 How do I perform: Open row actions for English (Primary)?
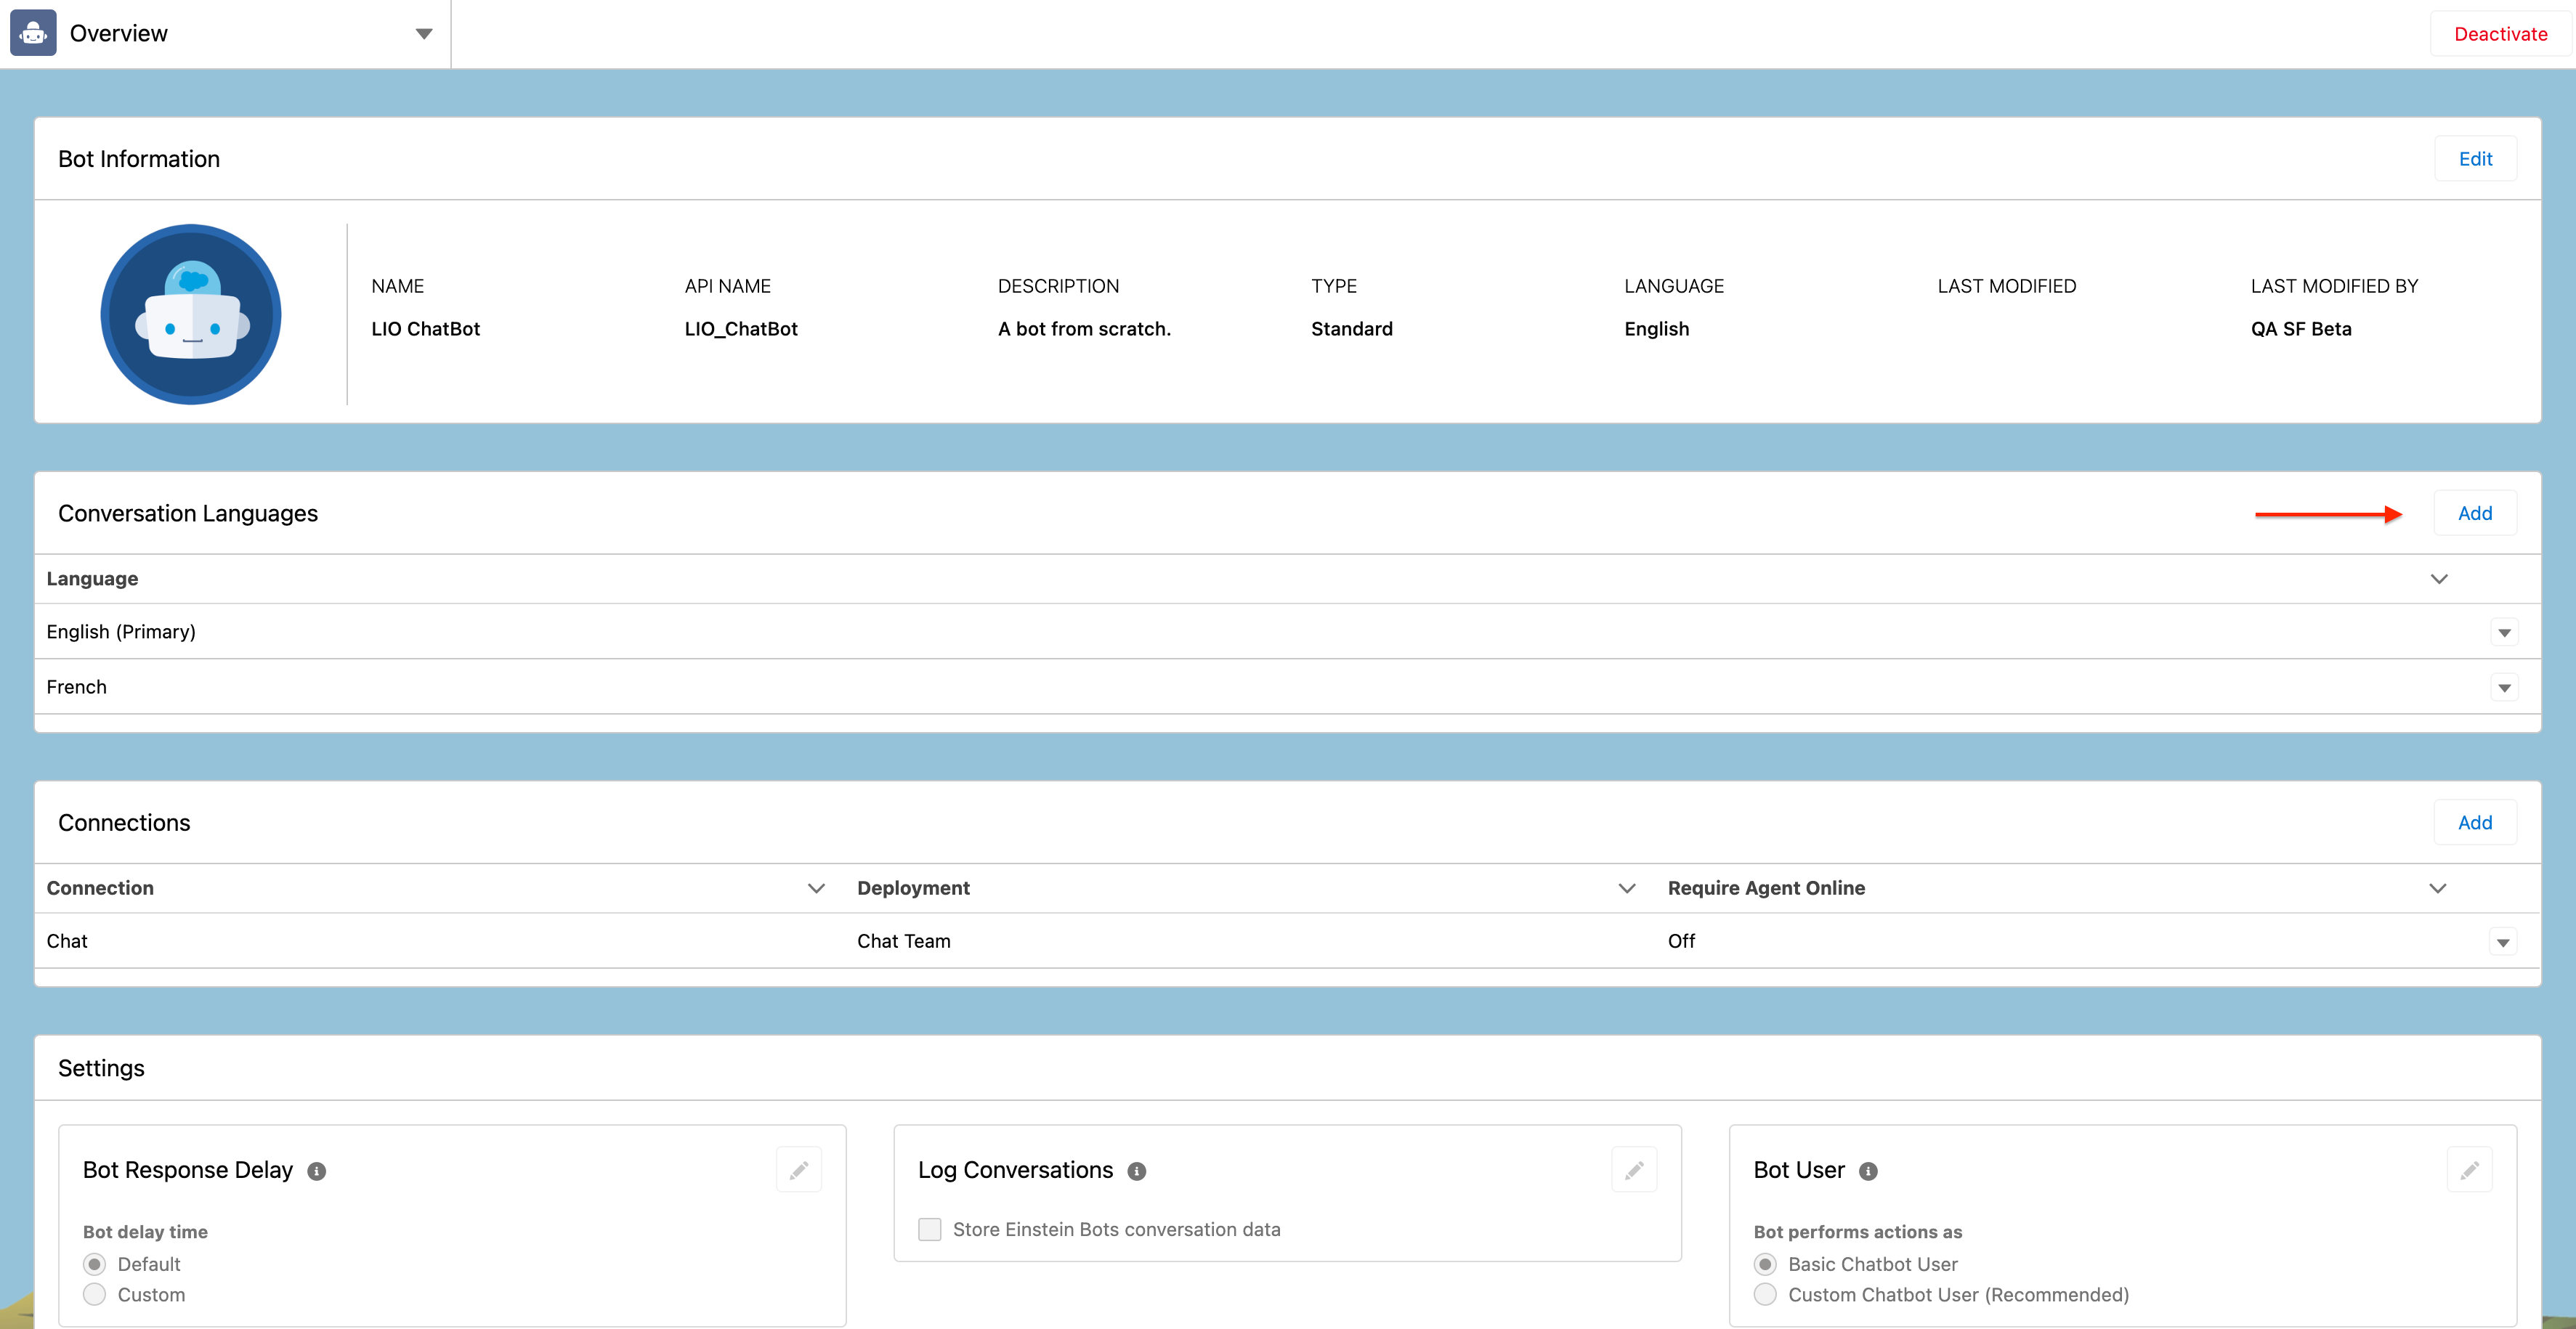[x=2504, y=632]
